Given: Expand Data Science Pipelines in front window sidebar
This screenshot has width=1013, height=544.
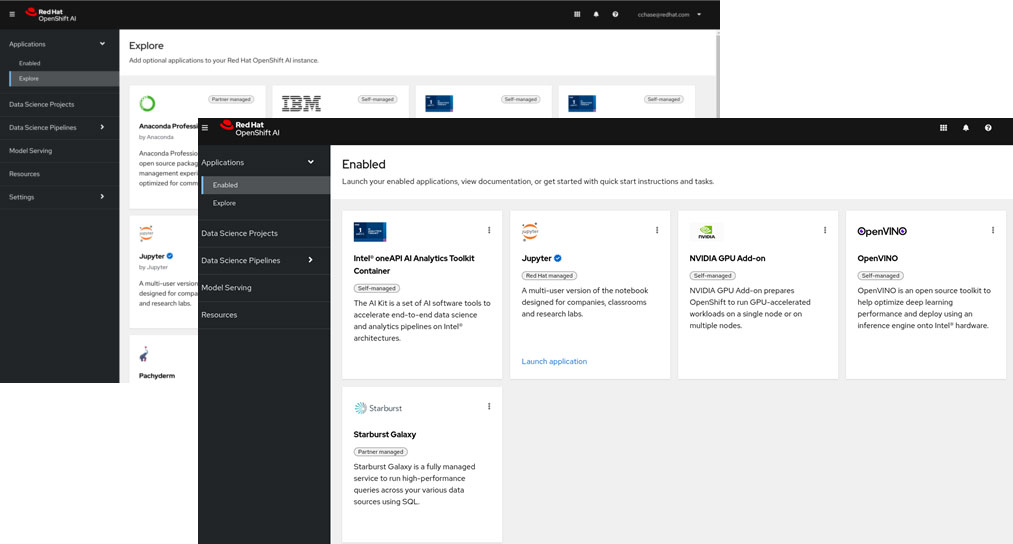Looking at the screenshot, I should coord(311,260).
